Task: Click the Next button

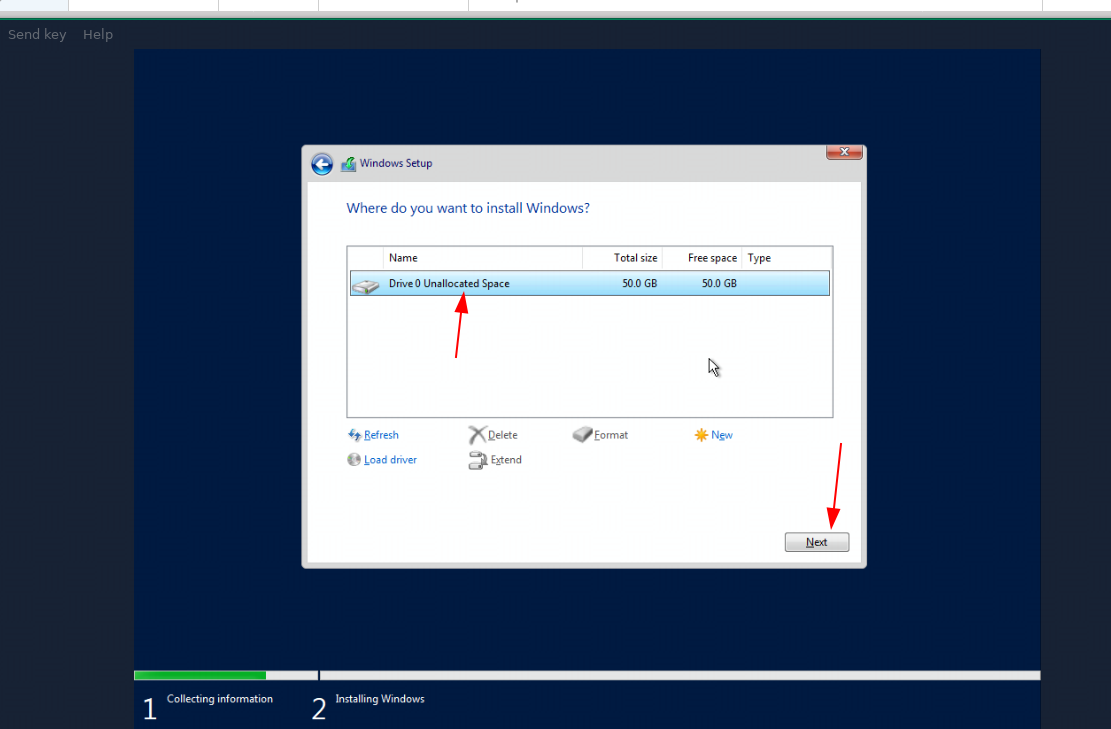Action: click(816, 542)
